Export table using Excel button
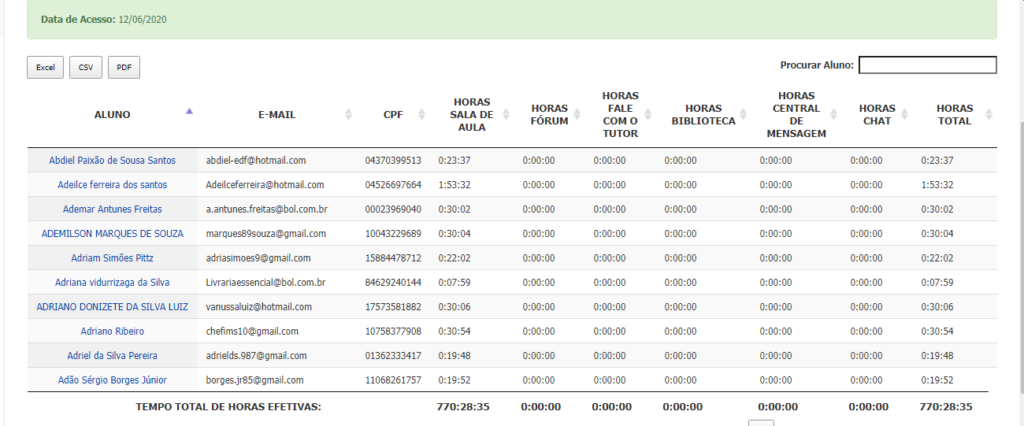The height and width of the screenshot is (426, 1024). (45, 67)
